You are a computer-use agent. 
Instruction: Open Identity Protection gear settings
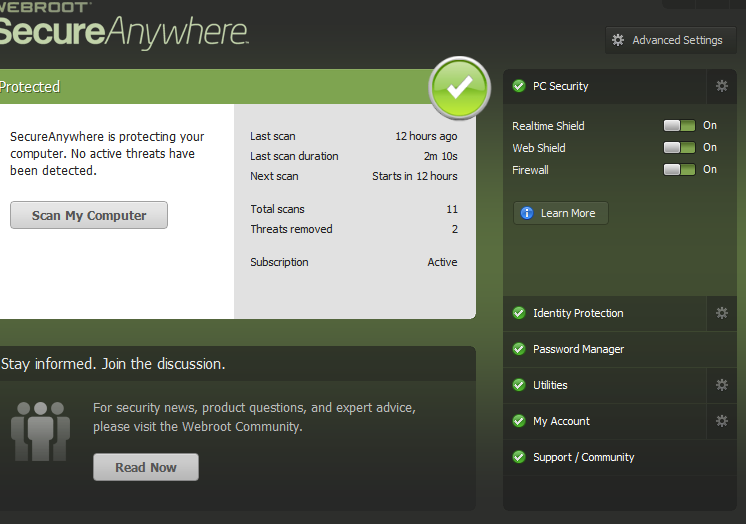pyautogui.click(x=722, y=313)
